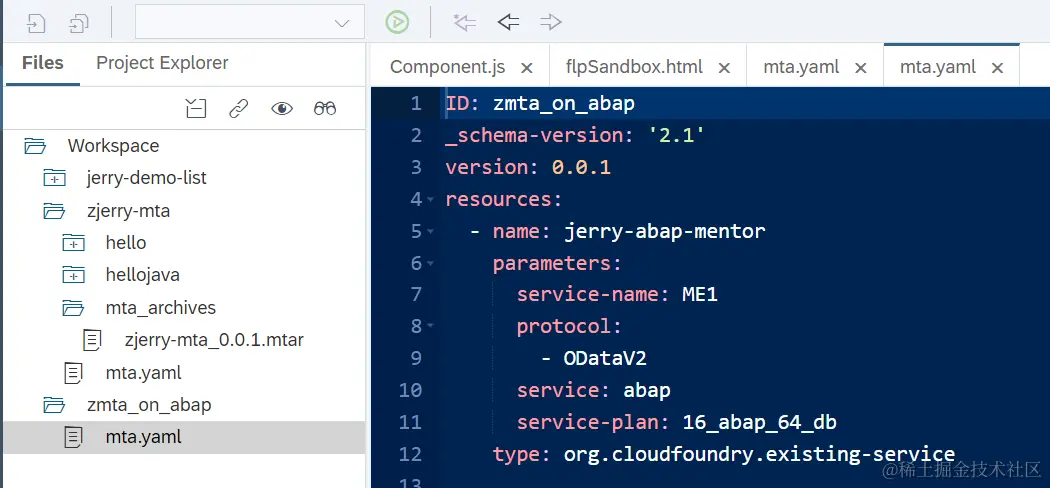Fold the protocol block at line 8
Image resolution: width=1050 pixels, height=488 pixels.
[431, 327]
